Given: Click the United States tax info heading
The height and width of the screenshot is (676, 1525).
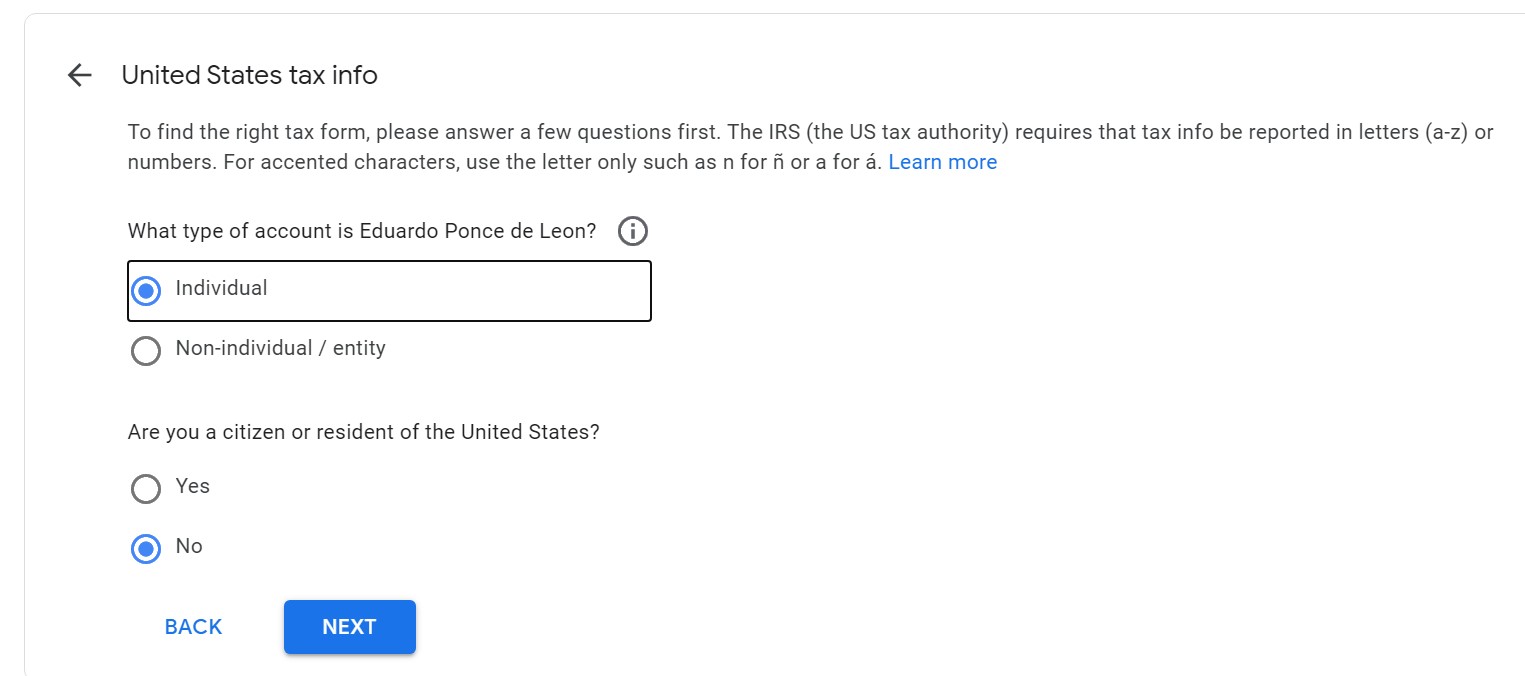Looking at the screenshot, I should coord(249,75).
